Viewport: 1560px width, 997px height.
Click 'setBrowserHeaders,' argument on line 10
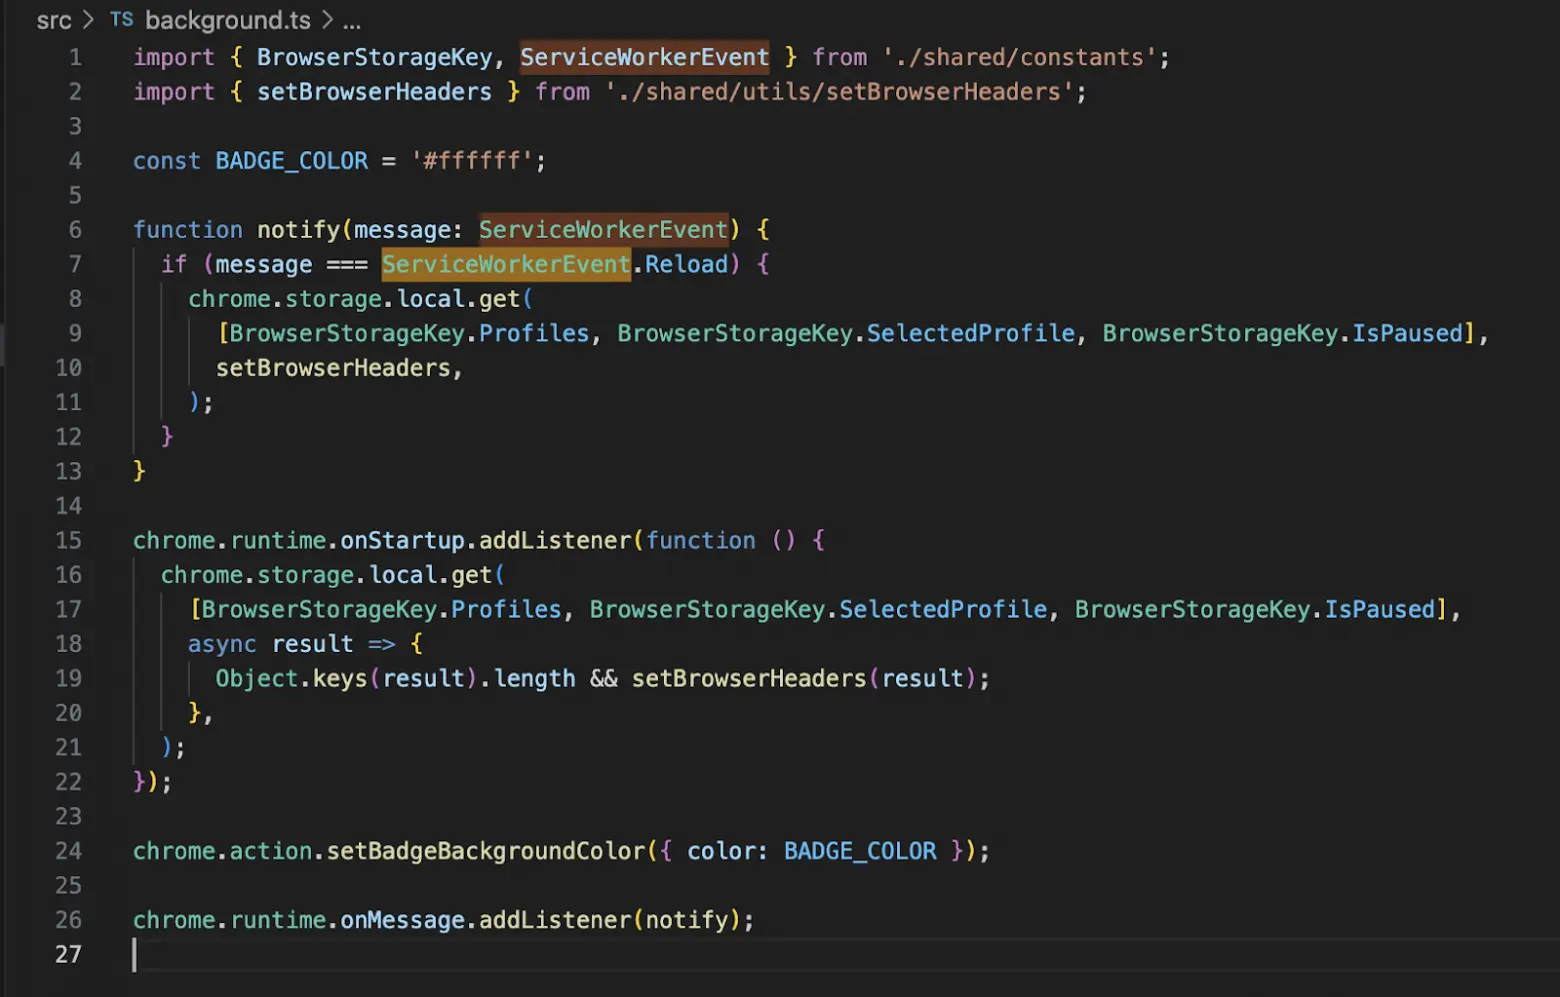point(339,368)
